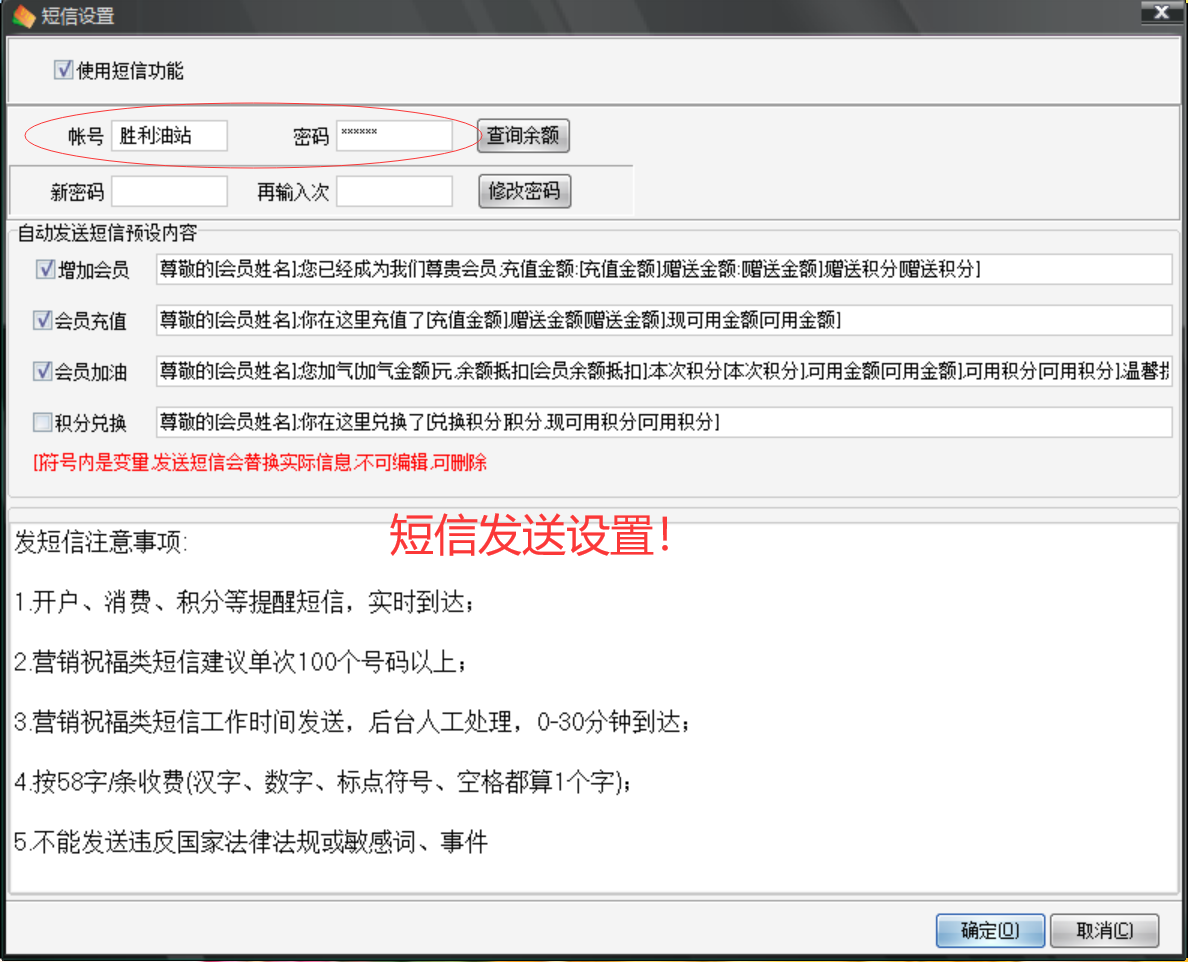Viewport: 1188px width, 962px height.
Task: Uncheck the 会员充值 checkbox
Action: pos(42,320)
